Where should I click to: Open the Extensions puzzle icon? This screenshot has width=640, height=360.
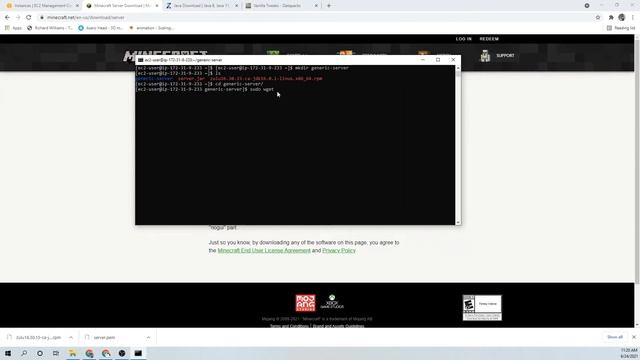click(x=611, y=18)
